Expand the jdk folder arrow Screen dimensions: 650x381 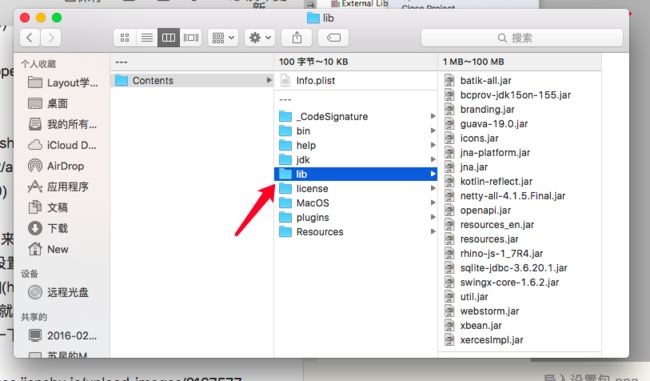[x=433, y=159]
